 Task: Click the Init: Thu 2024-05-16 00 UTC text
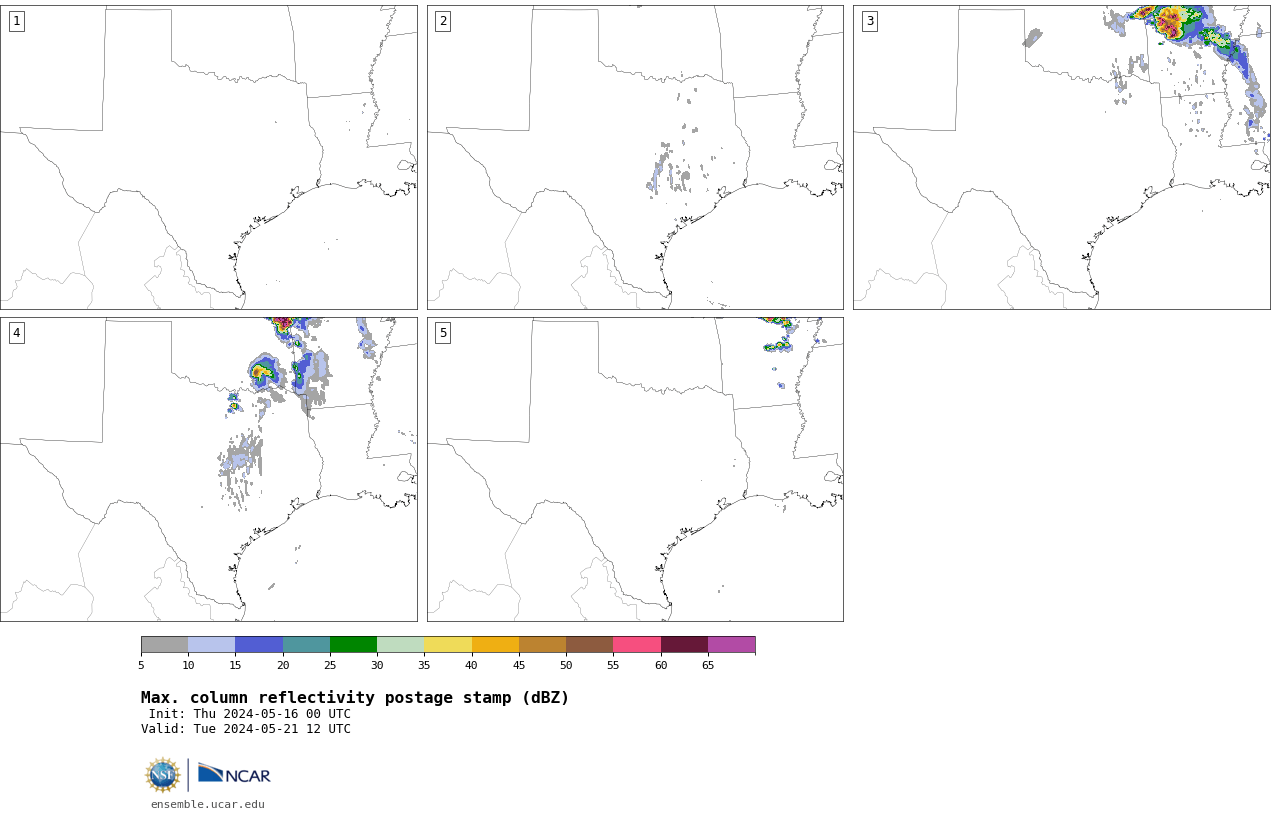[x=250, y=714]
